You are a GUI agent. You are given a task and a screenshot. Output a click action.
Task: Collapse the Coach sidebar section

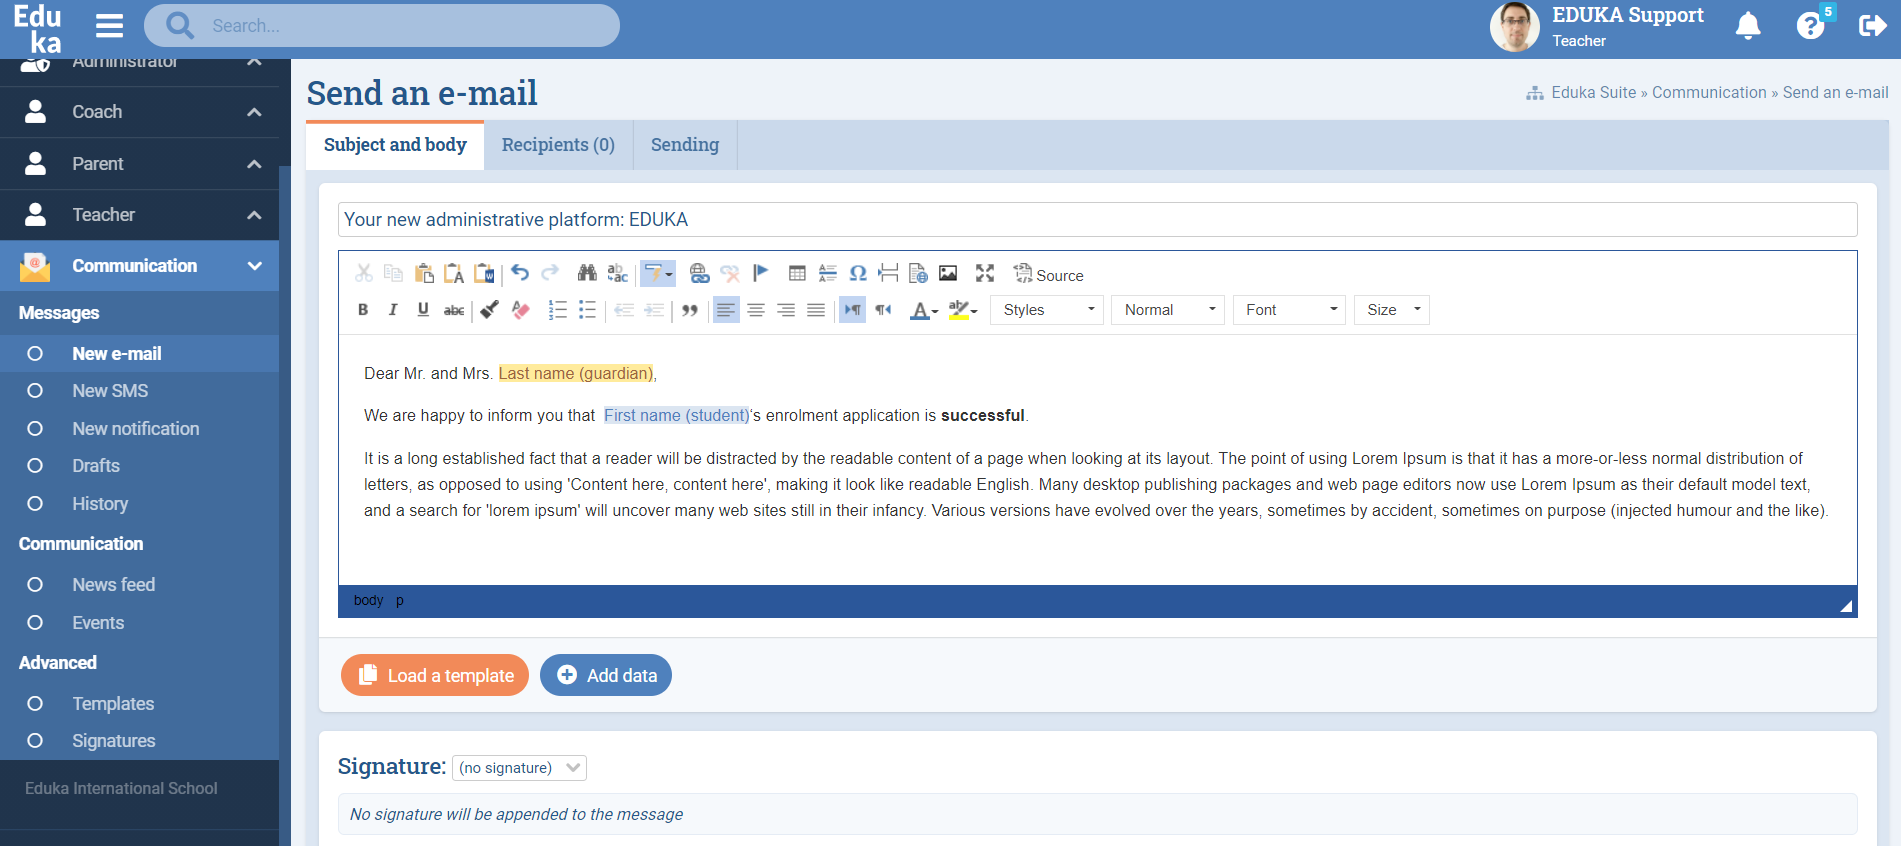254,112
